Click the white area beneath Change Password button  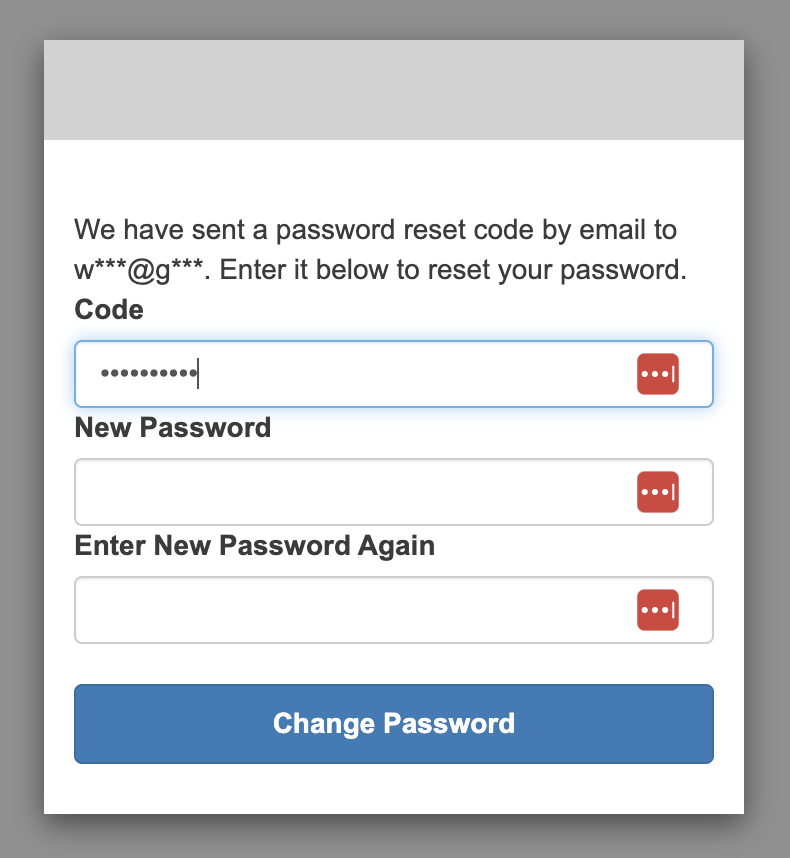394,789
